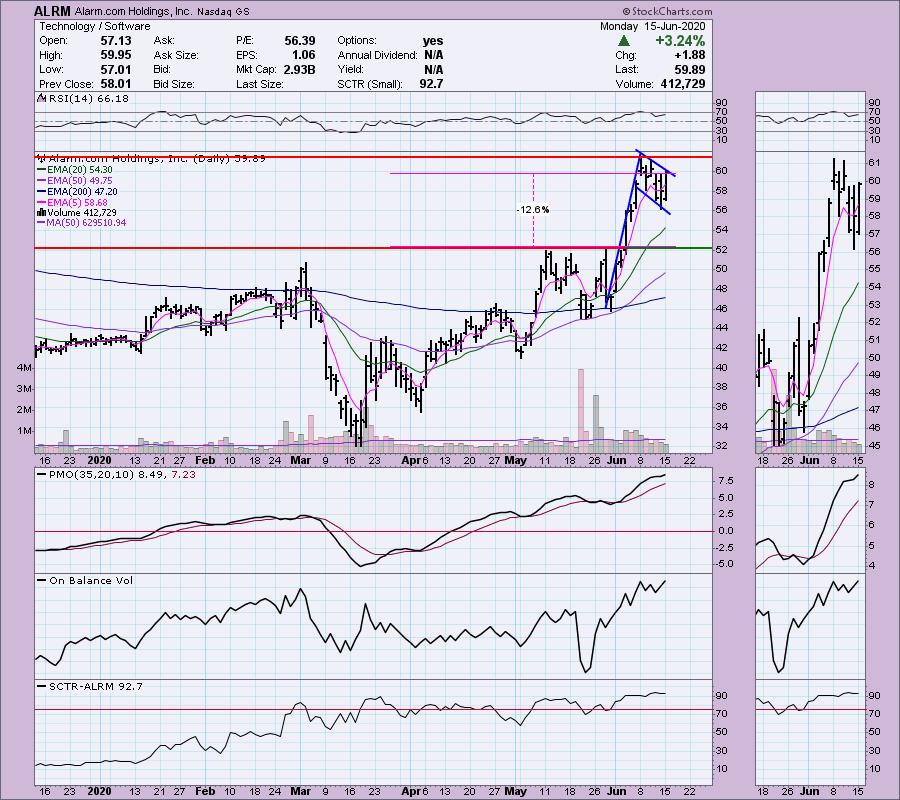Click the Last price value 59.89
The width and height of the screenshot is (900, 800).
pos(690,69)
